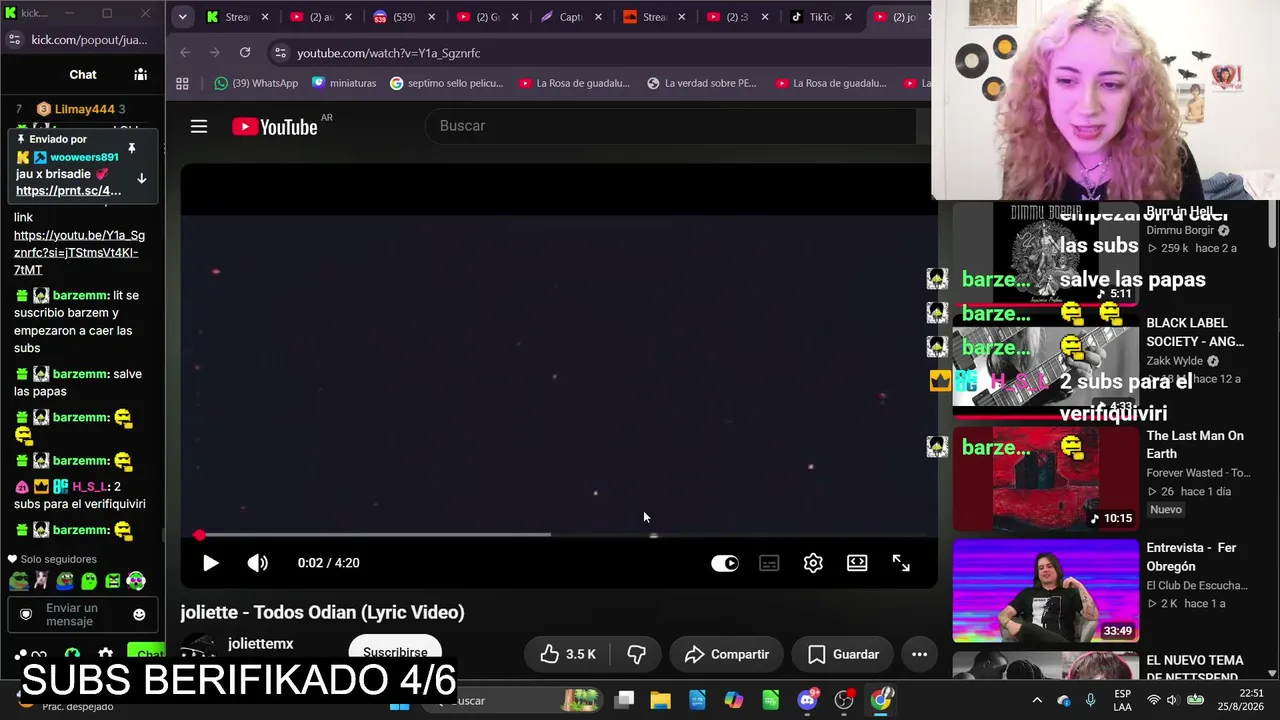Open the taskbar microphone indicator

(x=1090, y=700)
